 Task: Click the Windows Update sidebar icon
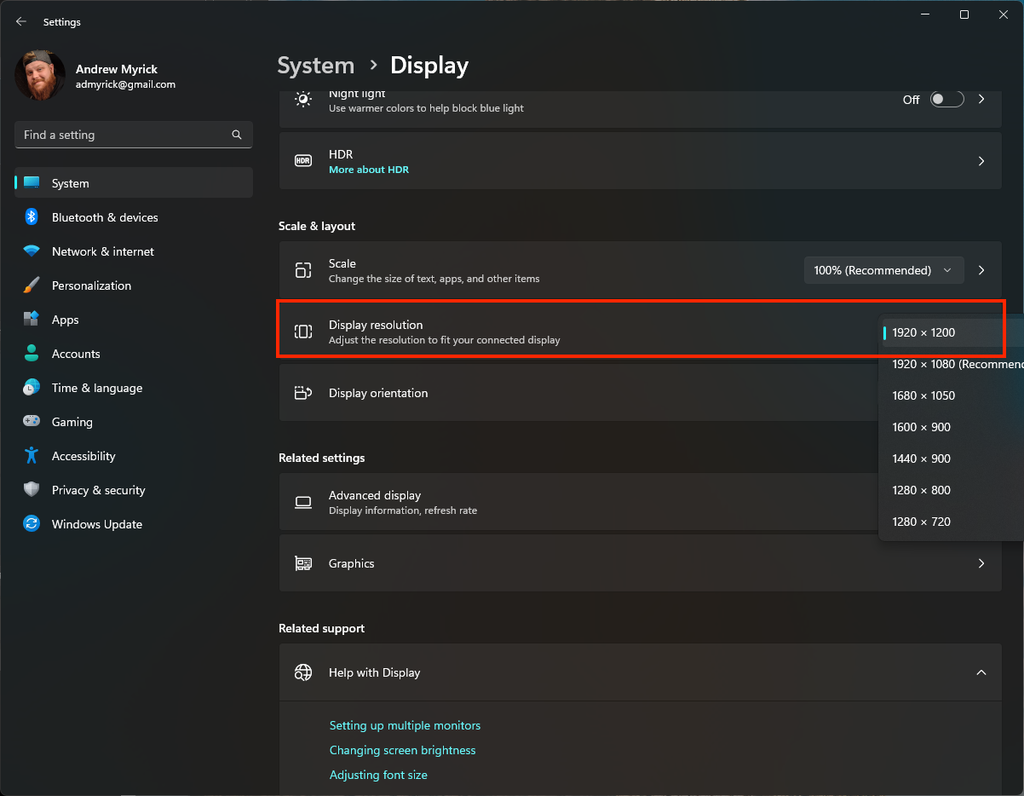click(31, 524)
